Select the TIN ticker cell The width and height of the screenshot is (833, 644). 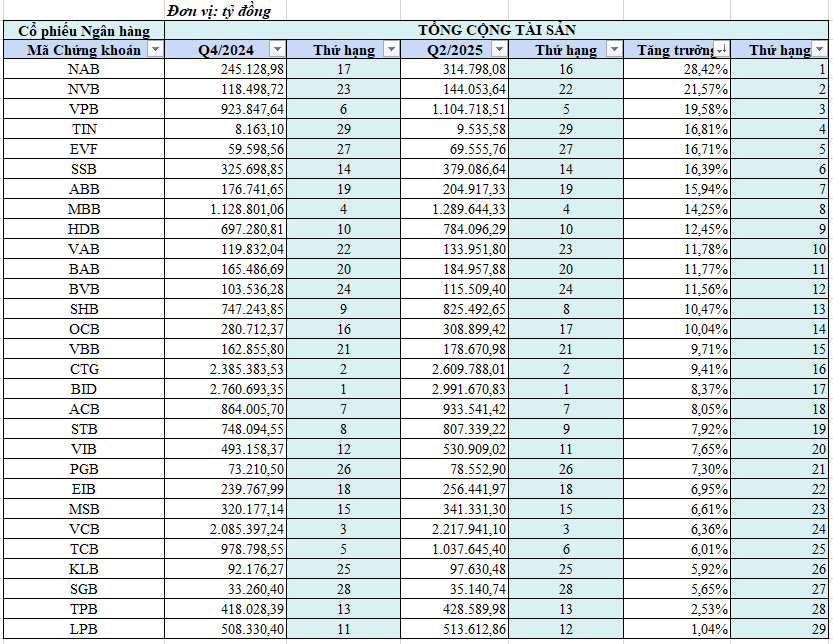coord(84,129)
